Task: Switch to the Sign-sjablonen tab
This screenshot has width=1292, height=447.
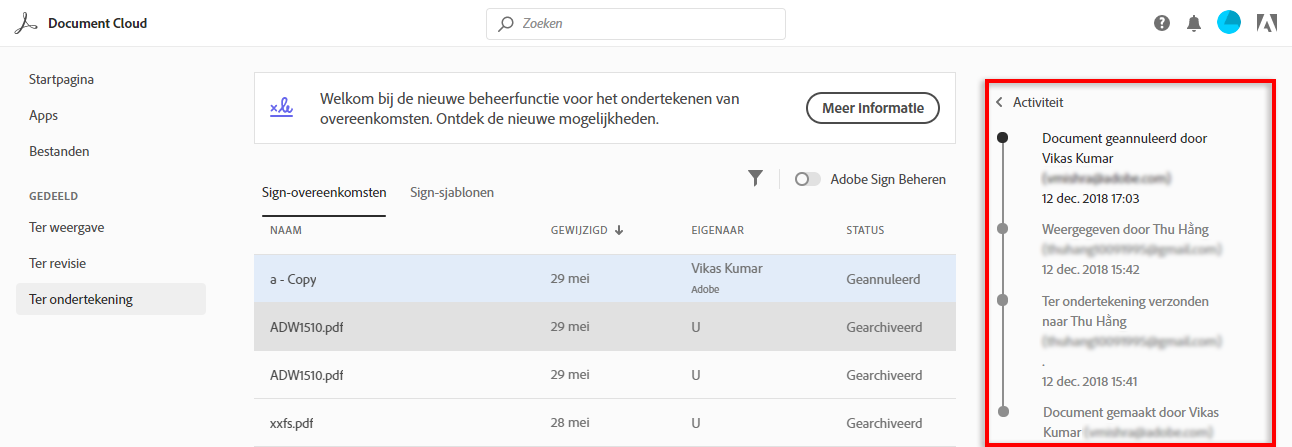Action: [x=452, y=192]
